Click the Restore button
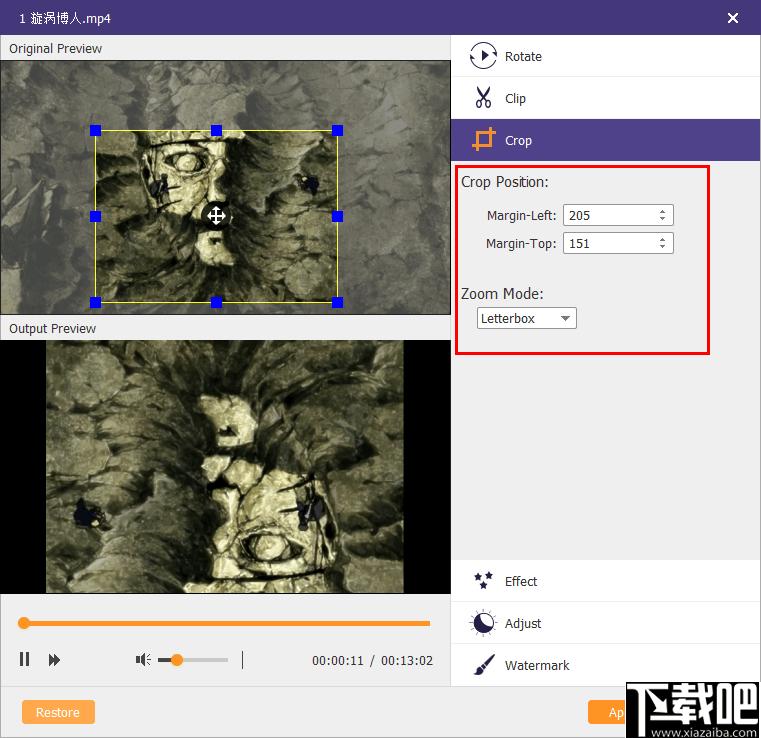This screenshot has width=761, height=738. coord(58,712)
